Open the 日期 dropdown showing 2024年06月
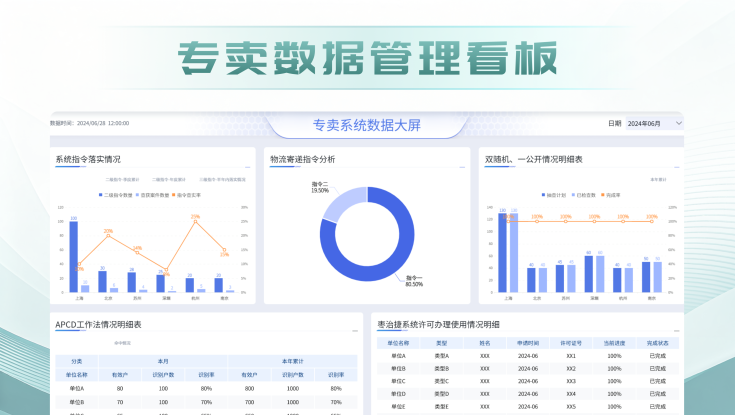The height and width of the screenshot is (415, 735). [x=652, y=123]
